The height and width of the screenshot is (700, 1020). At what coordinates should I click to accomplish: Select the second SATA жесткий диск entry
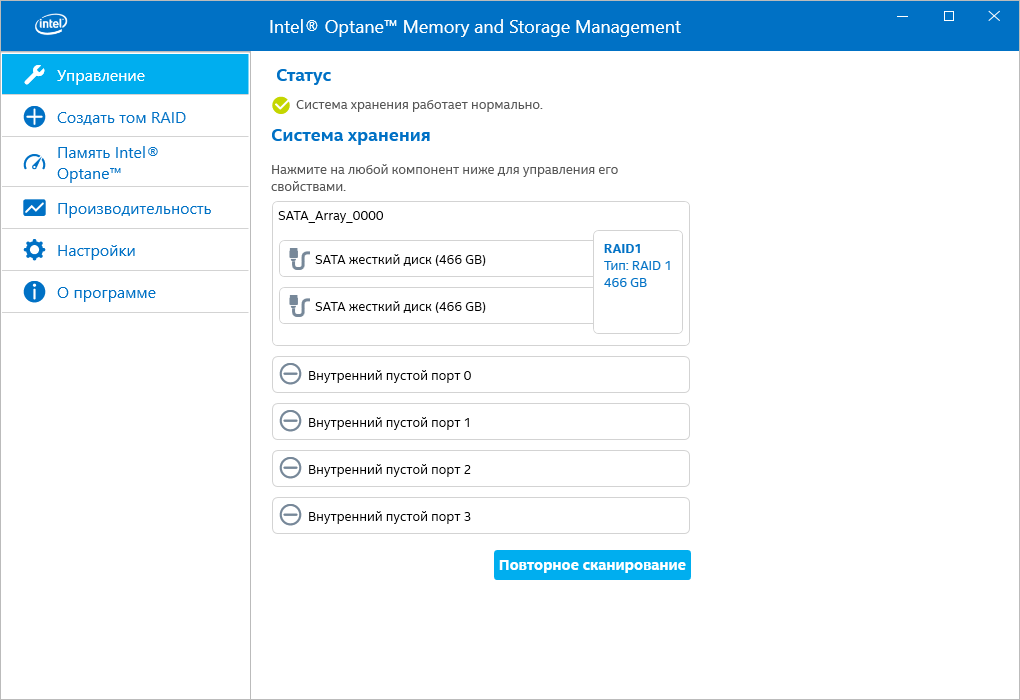400,306
